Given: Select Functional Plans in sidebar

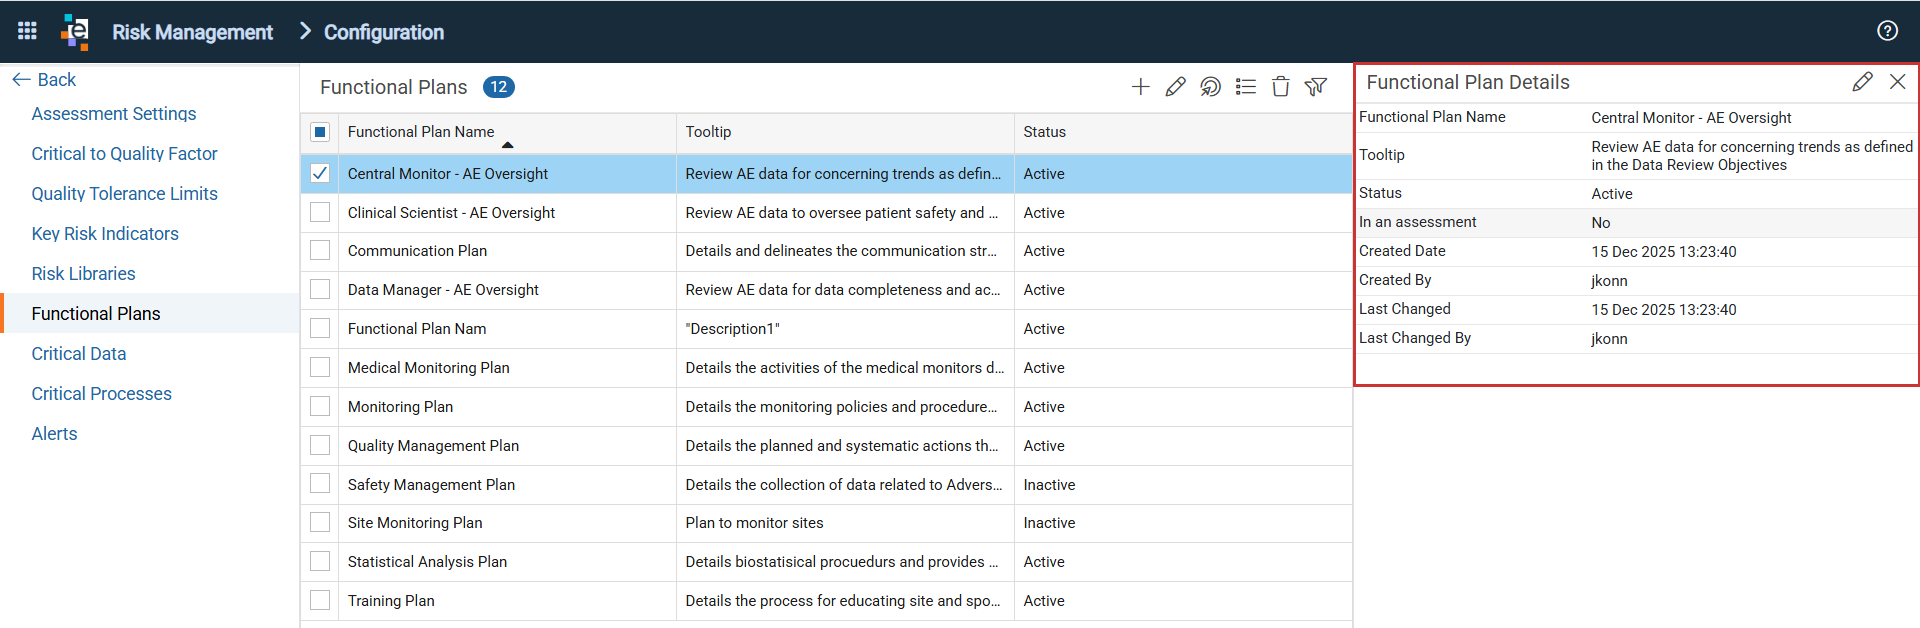Looking at the screenshot, I should [x=96, y=314].
